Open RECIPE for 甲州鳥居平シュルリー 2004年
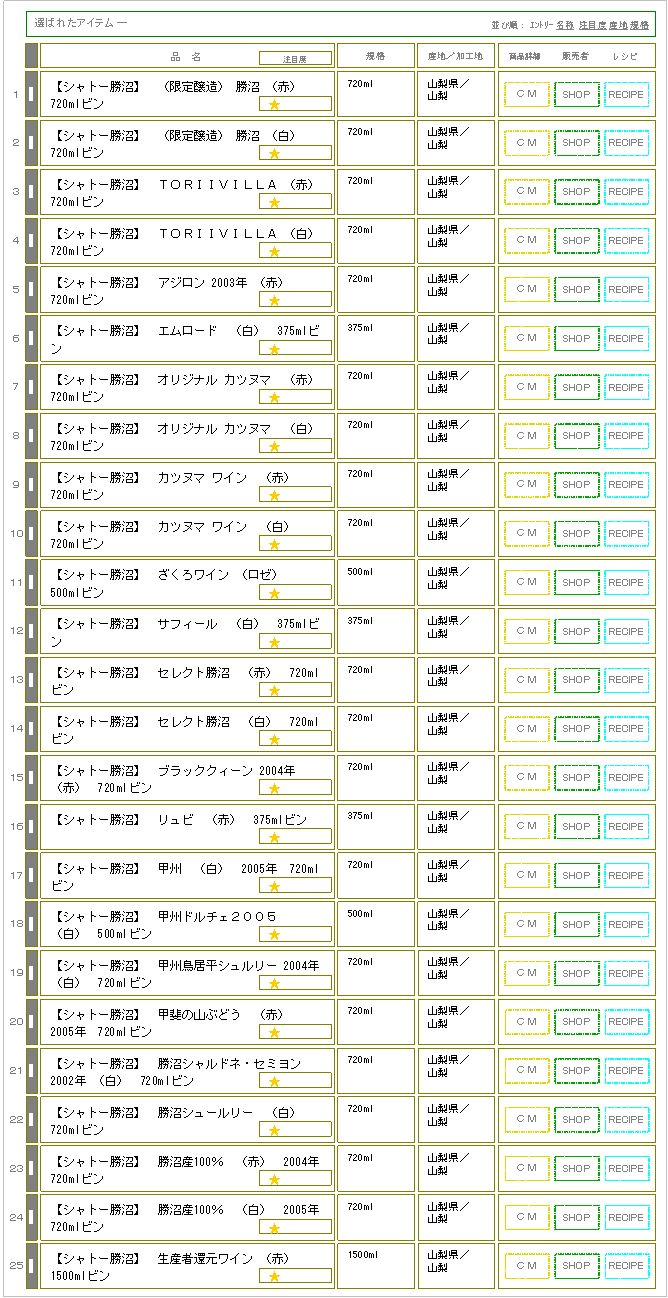Screen dimensions: 668x1298 point(627,973)
